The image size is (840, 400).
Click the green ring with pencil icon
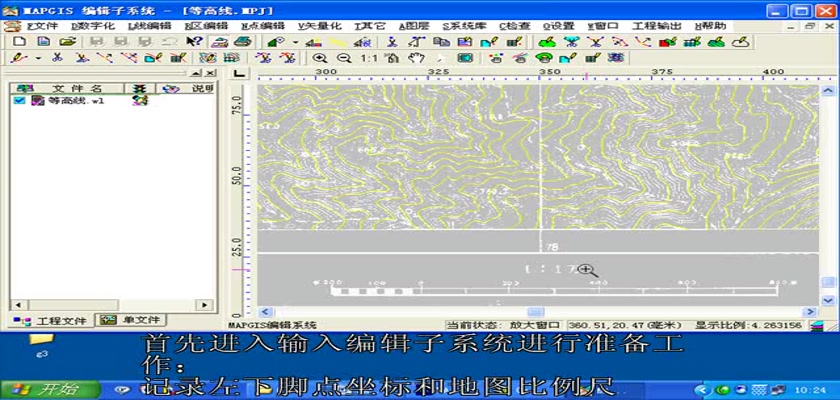click(544, 58)
